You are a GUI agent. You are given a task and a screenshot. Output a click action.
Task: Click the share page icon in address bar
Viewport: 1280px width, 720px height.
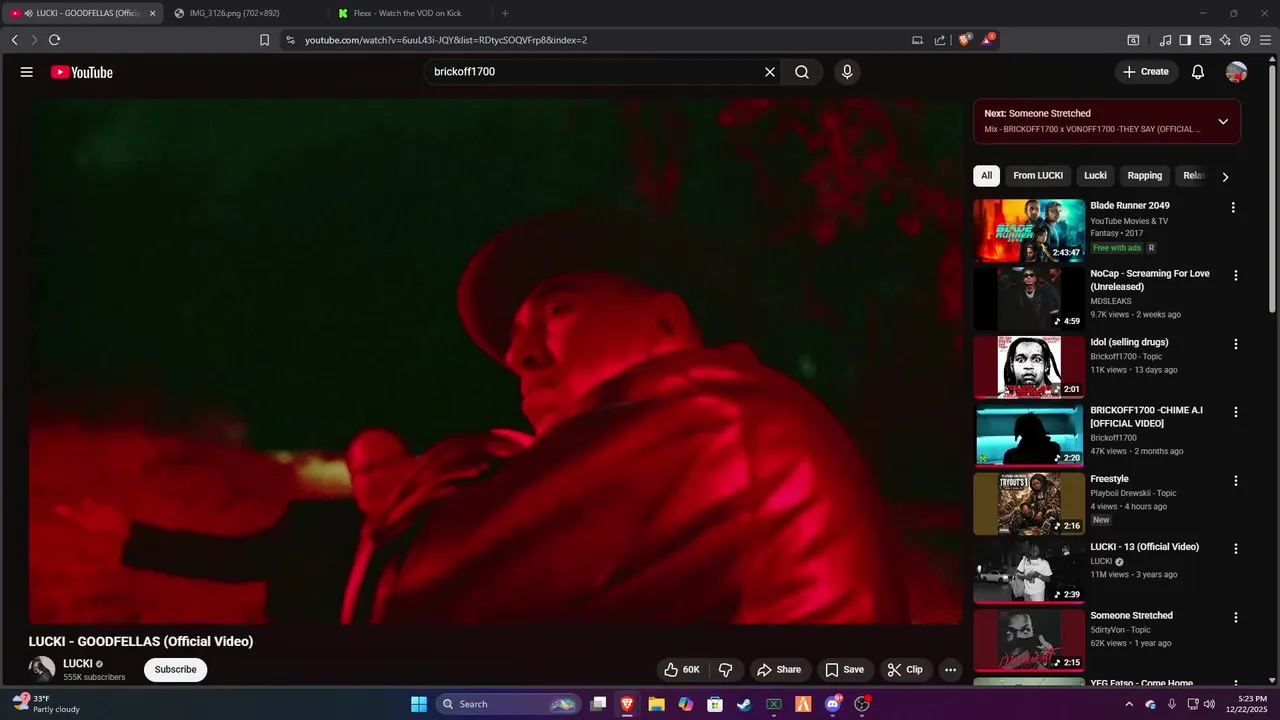coord(940,40)
